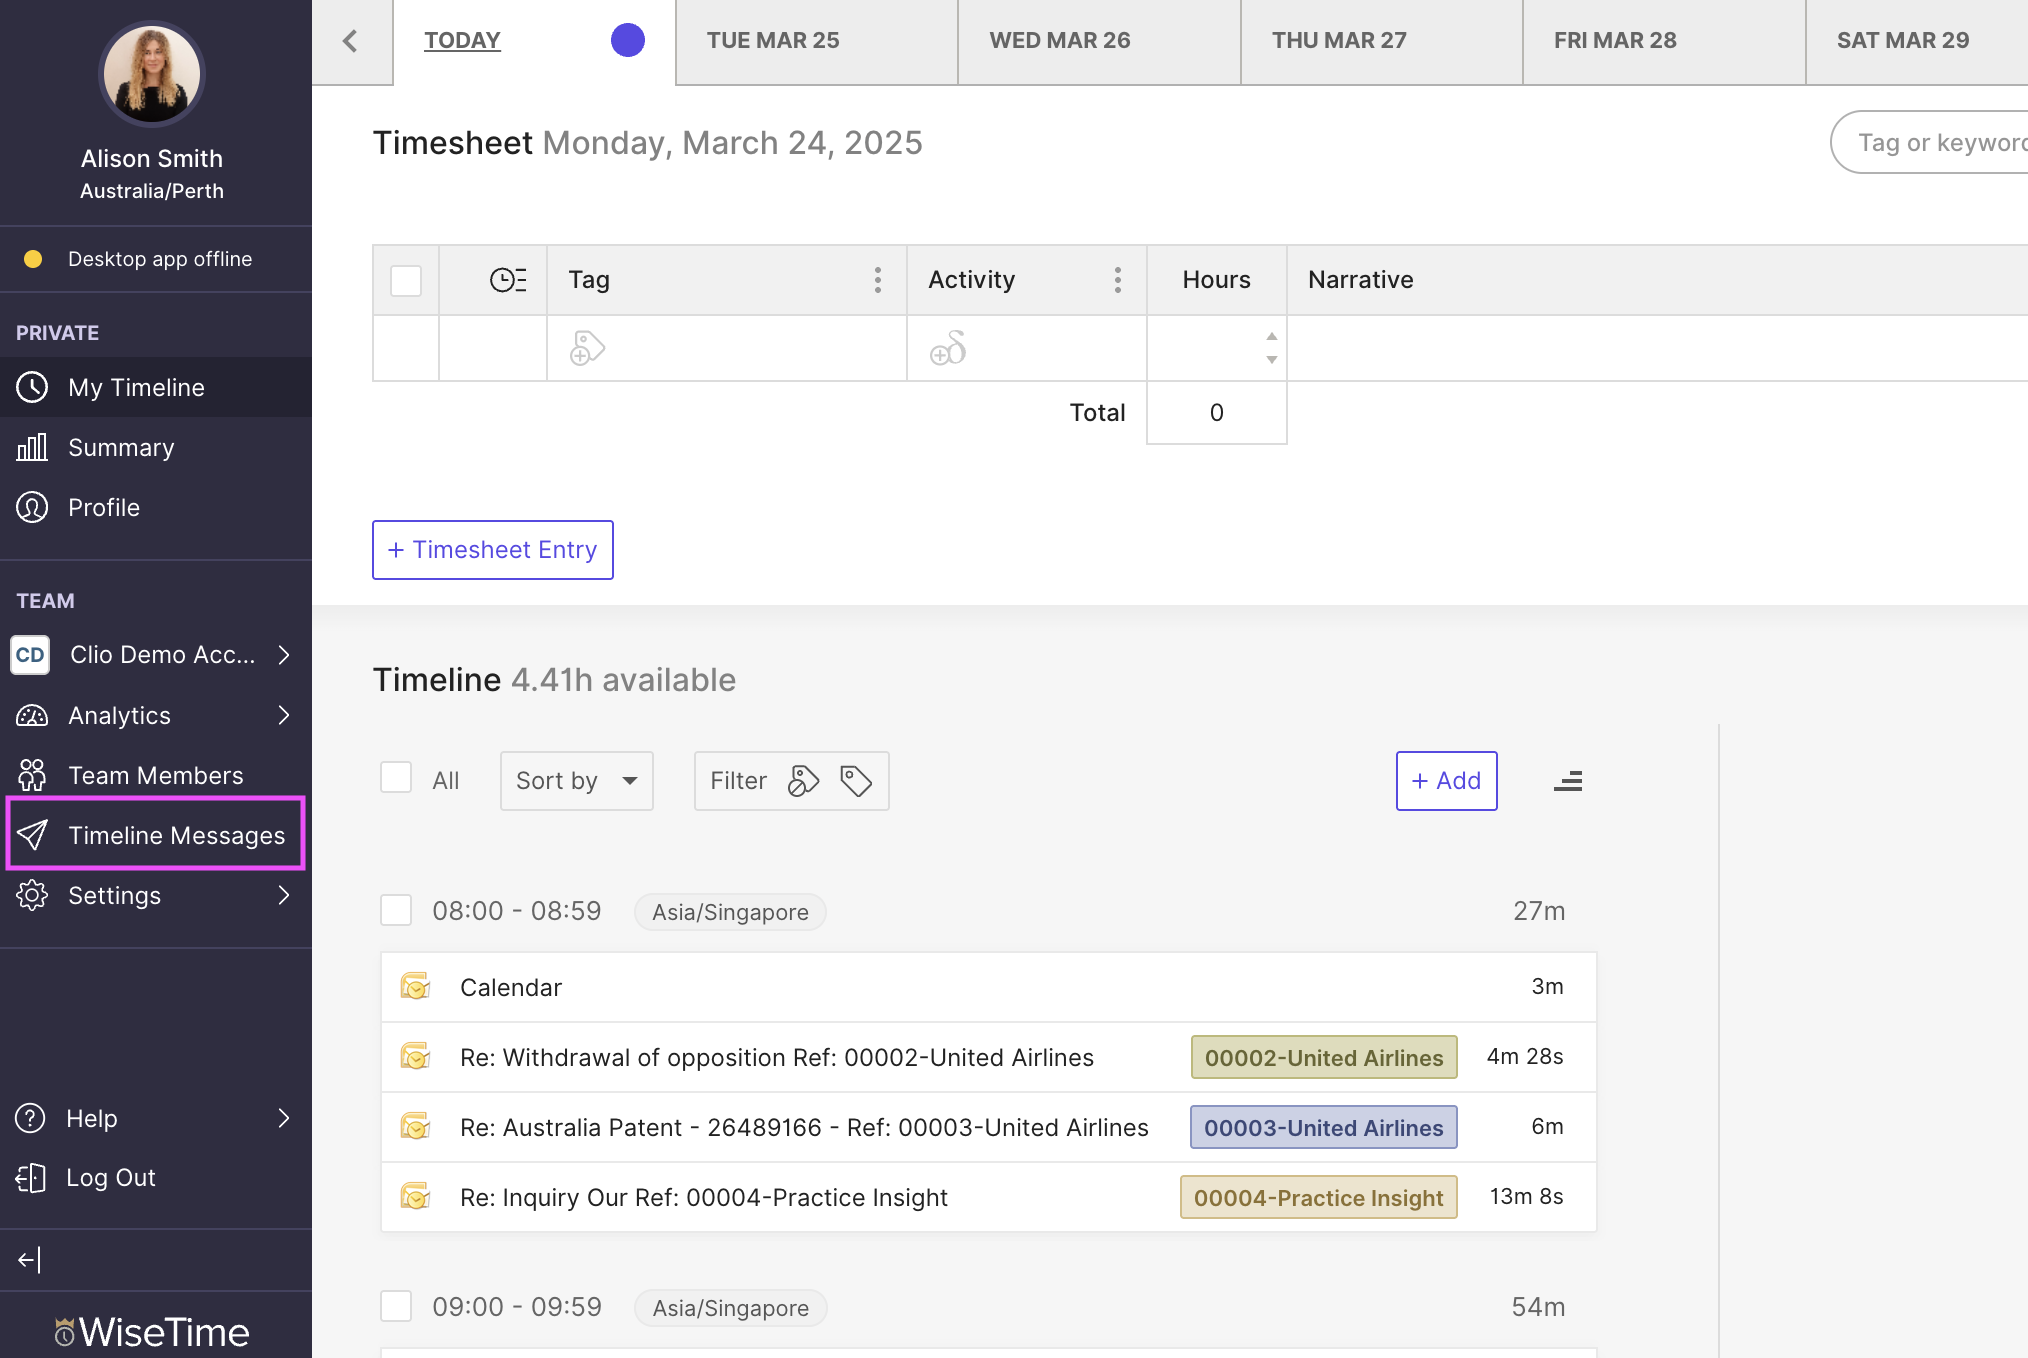Screen dimensions: 2028x1358
Task: Open the Tag column options menu
Action: (x=878, y=280)
